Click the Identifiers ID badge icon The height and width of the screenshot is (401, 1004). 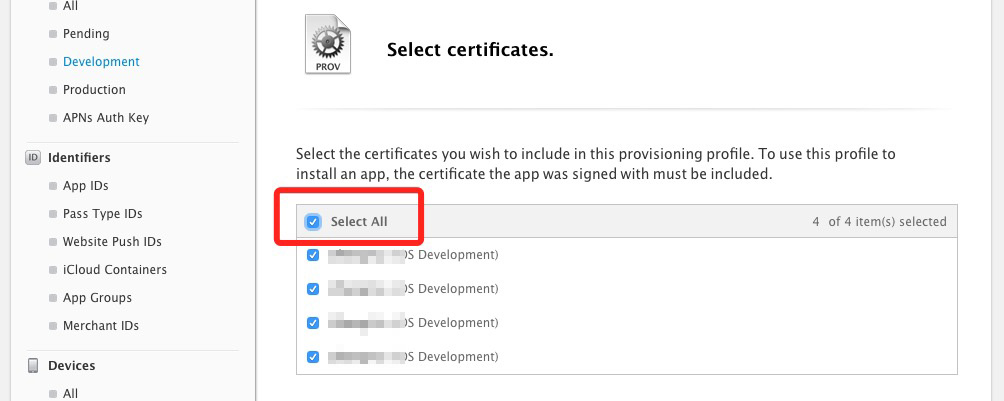[x=32, y=157]
